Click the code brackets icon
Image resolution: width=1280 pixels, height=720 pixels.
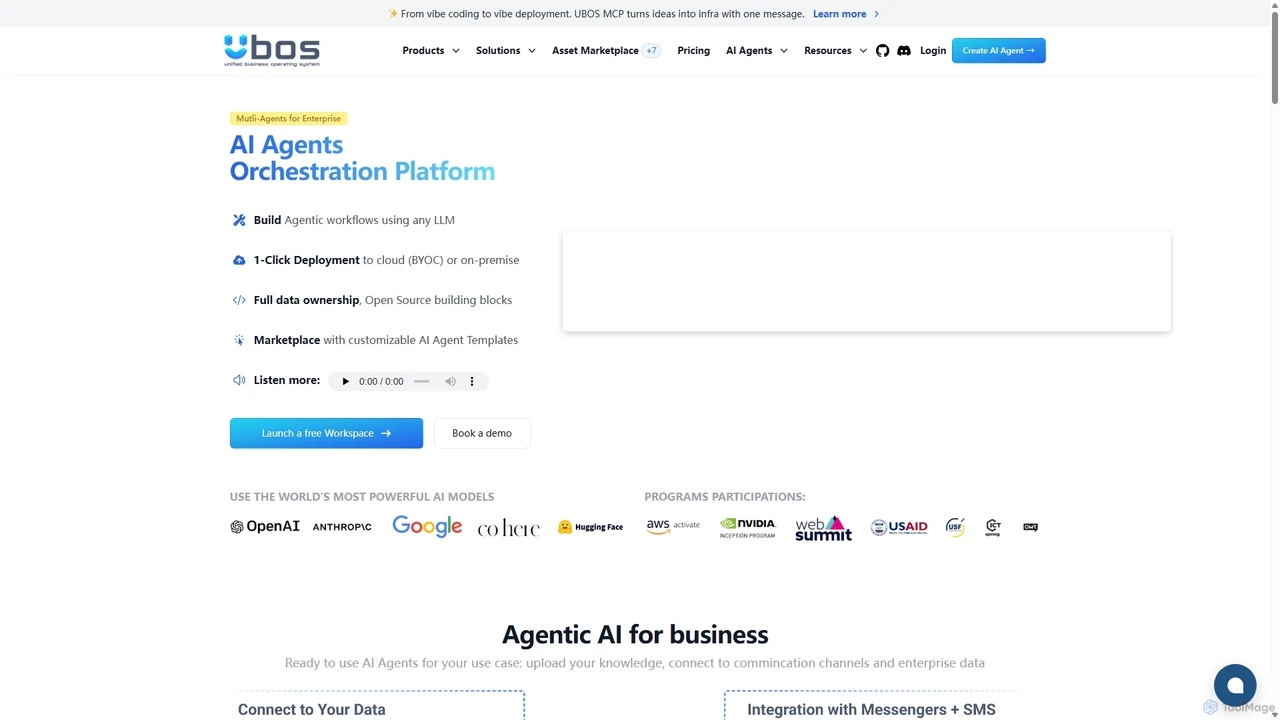(239, 300)
